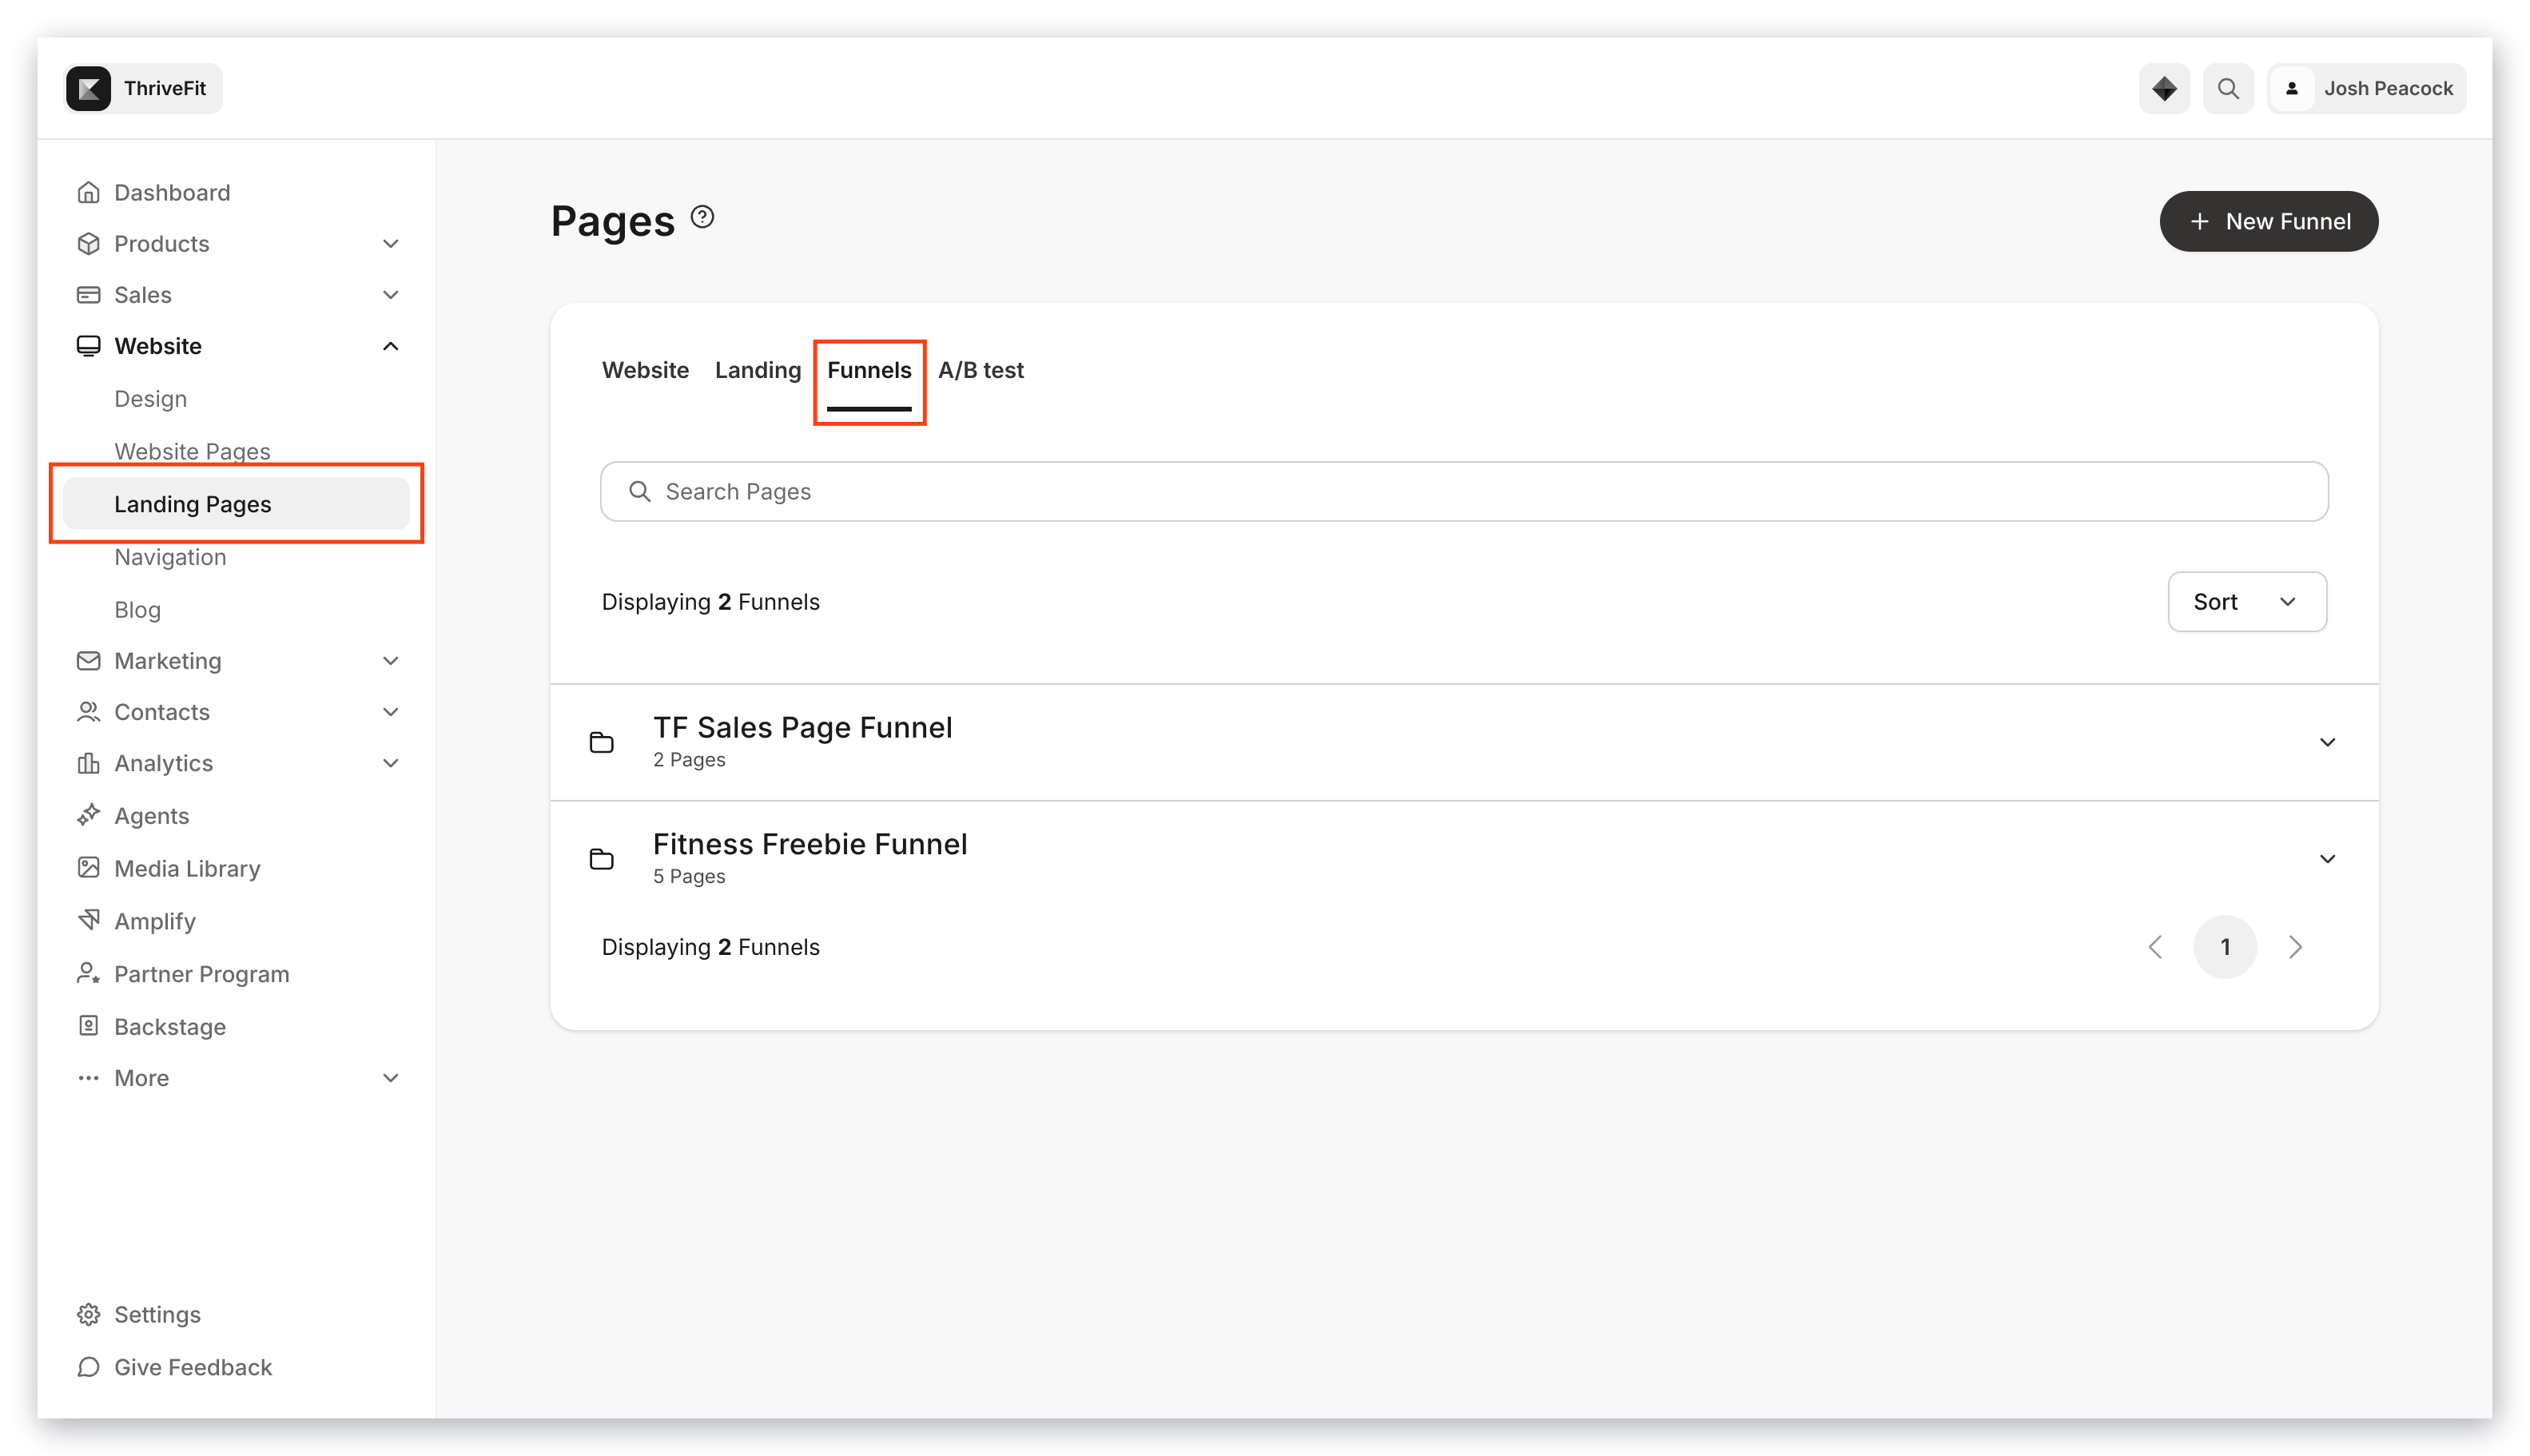Expand the Marketing menu chevron
Viewport: 2530px width, 1456px height.
(390, 660)
